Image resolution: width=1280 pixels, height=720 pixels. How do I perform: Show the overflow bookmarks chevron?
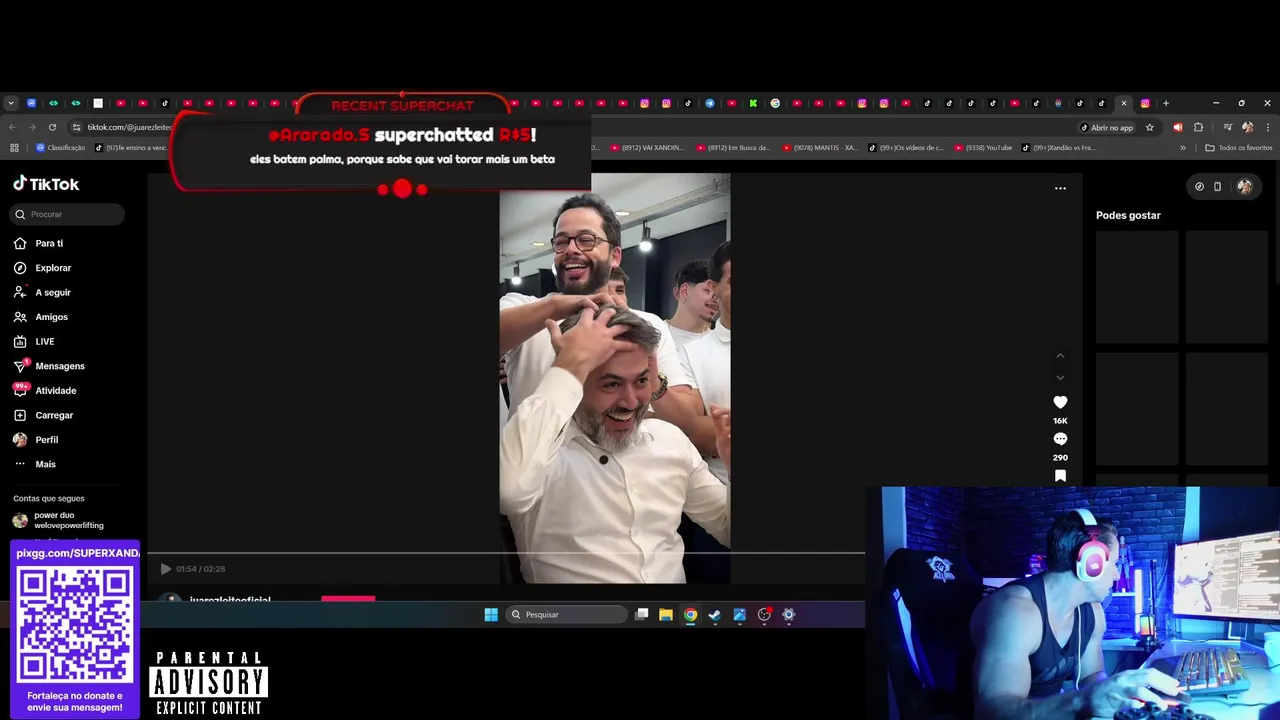pos(1183,147)
